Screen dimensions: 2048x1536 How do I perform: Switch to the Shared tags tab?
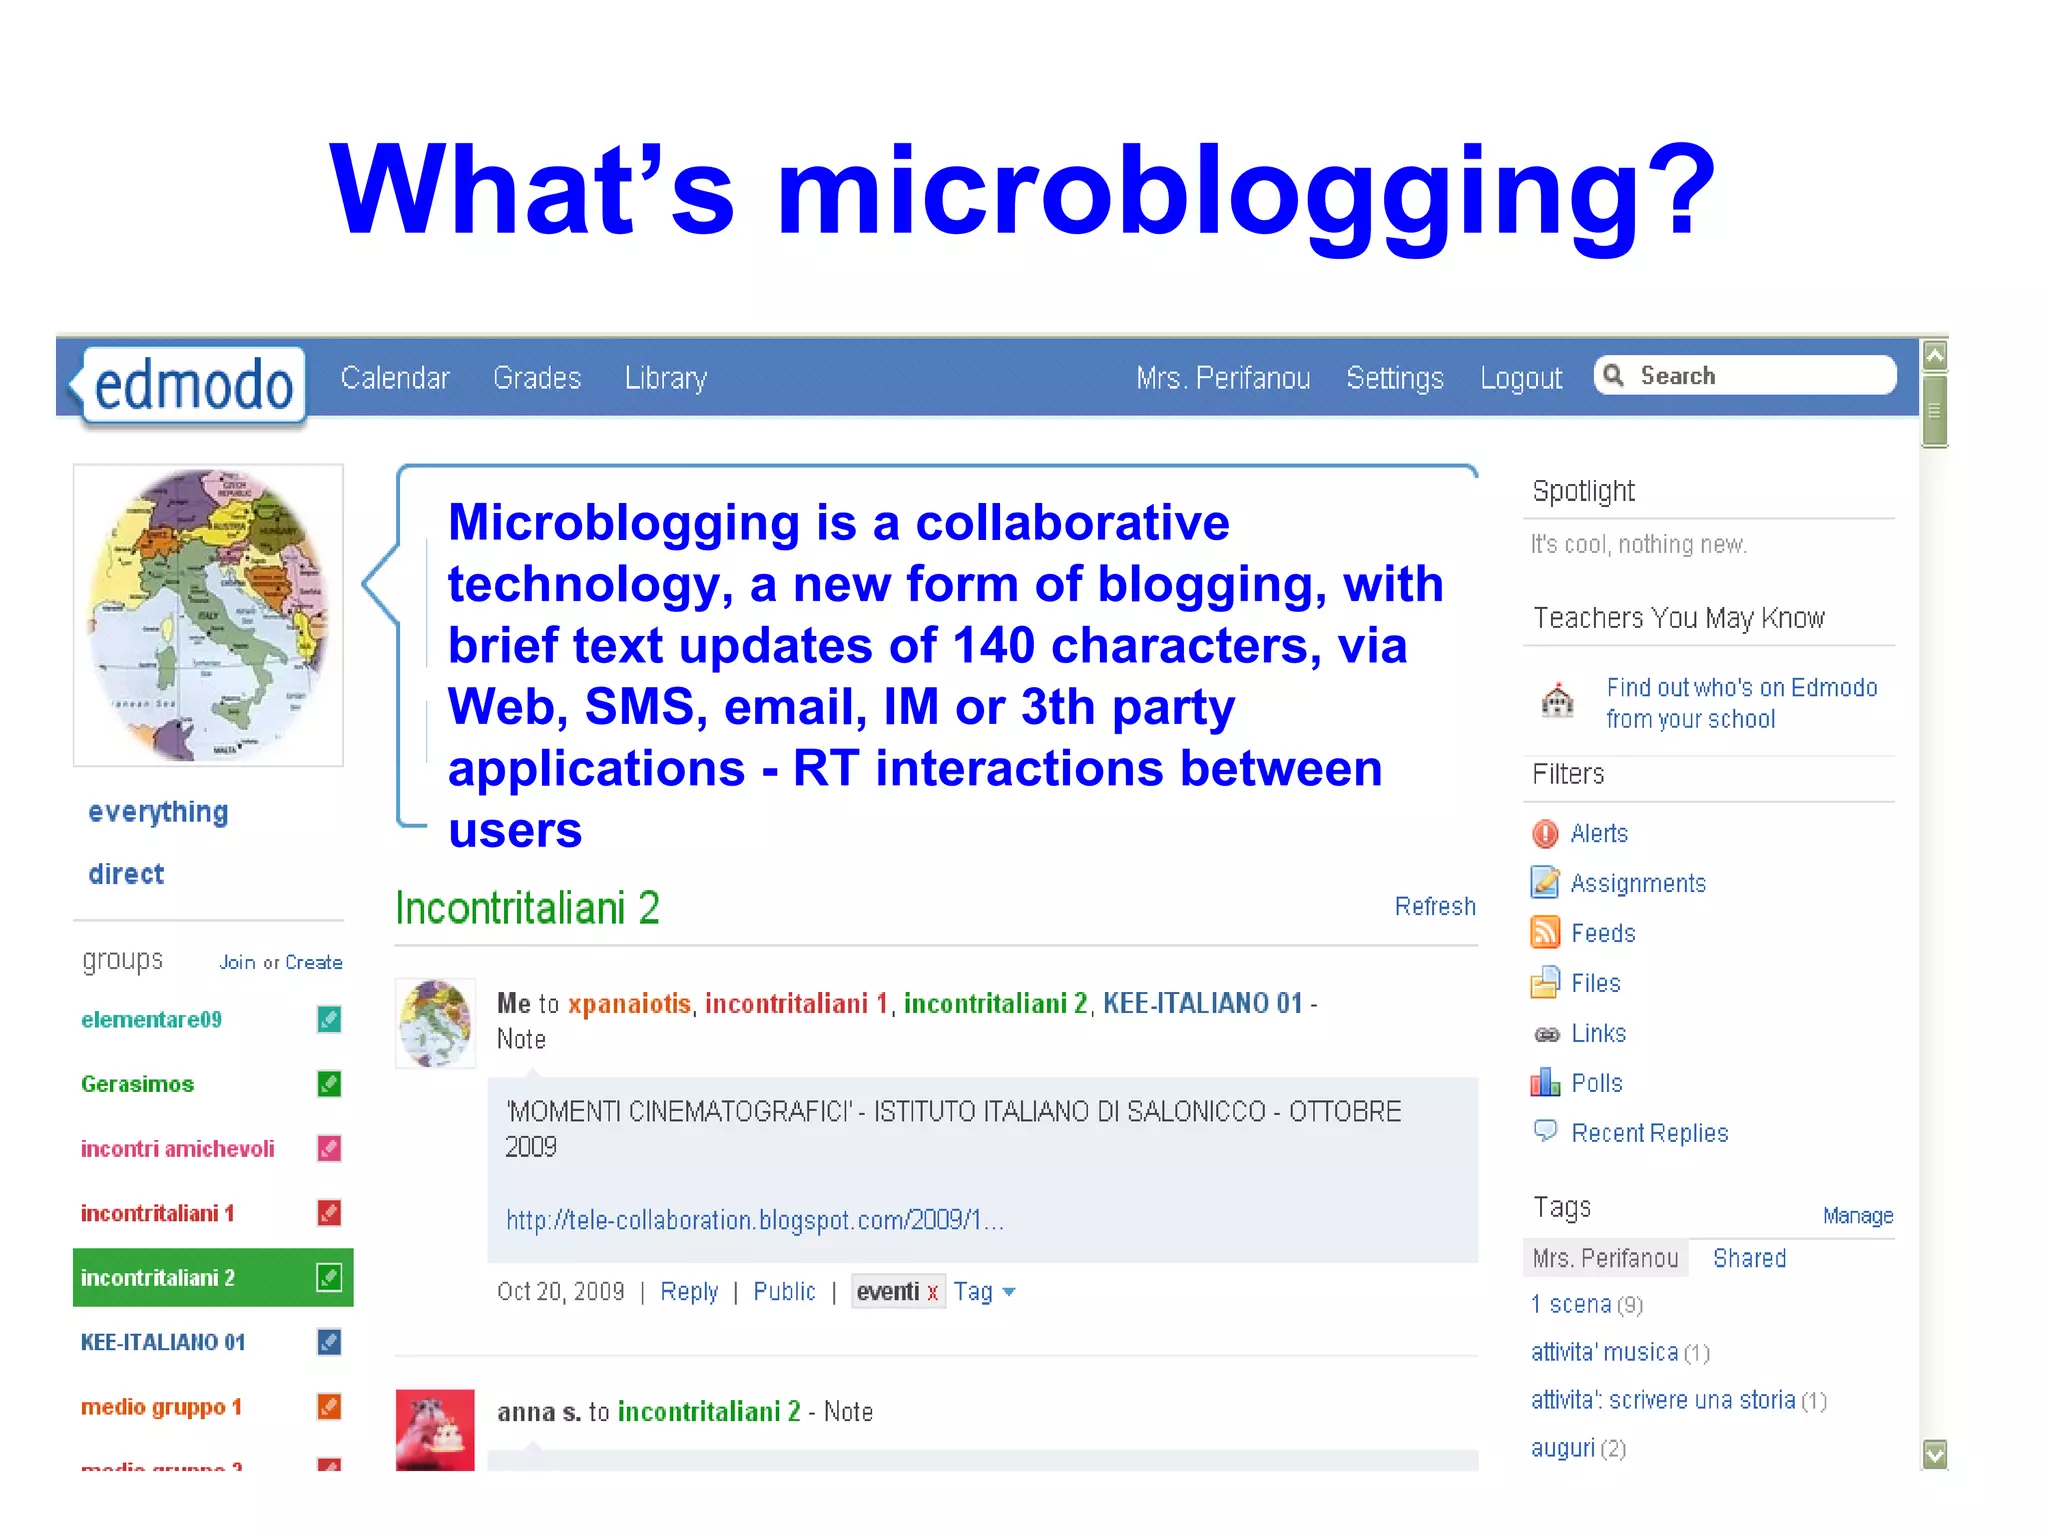[x=1749, y=1258]
